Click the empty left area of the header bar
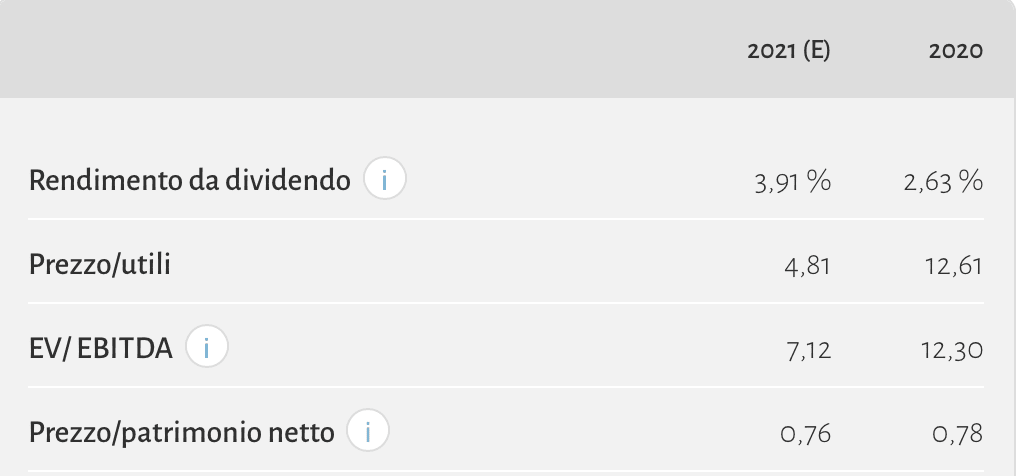1019x476 pixels. pos(300,50)
